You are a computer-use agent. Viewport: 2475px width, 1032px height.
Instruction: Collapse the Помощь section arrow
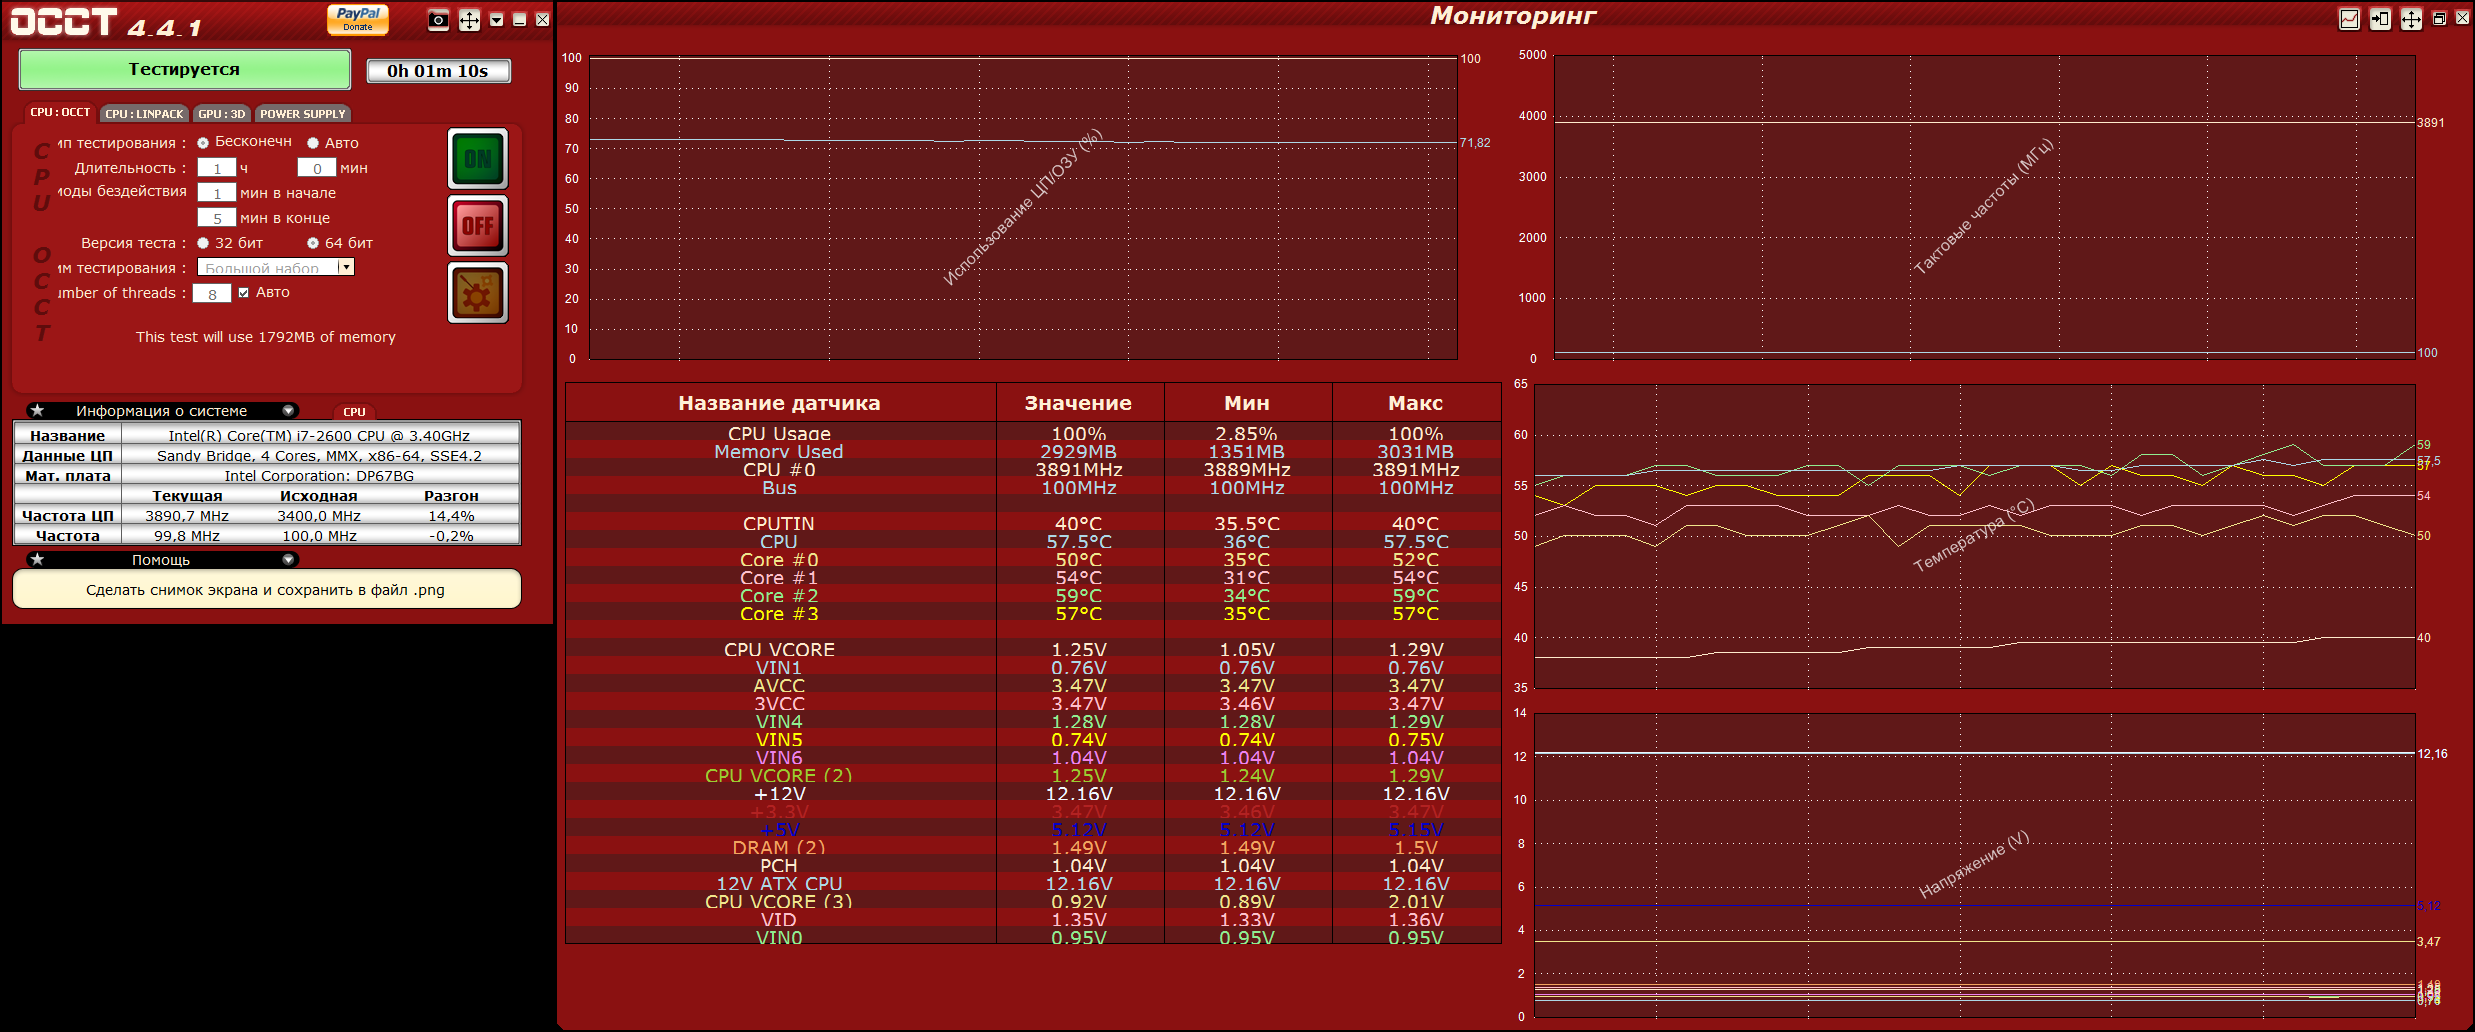(288, 560)
